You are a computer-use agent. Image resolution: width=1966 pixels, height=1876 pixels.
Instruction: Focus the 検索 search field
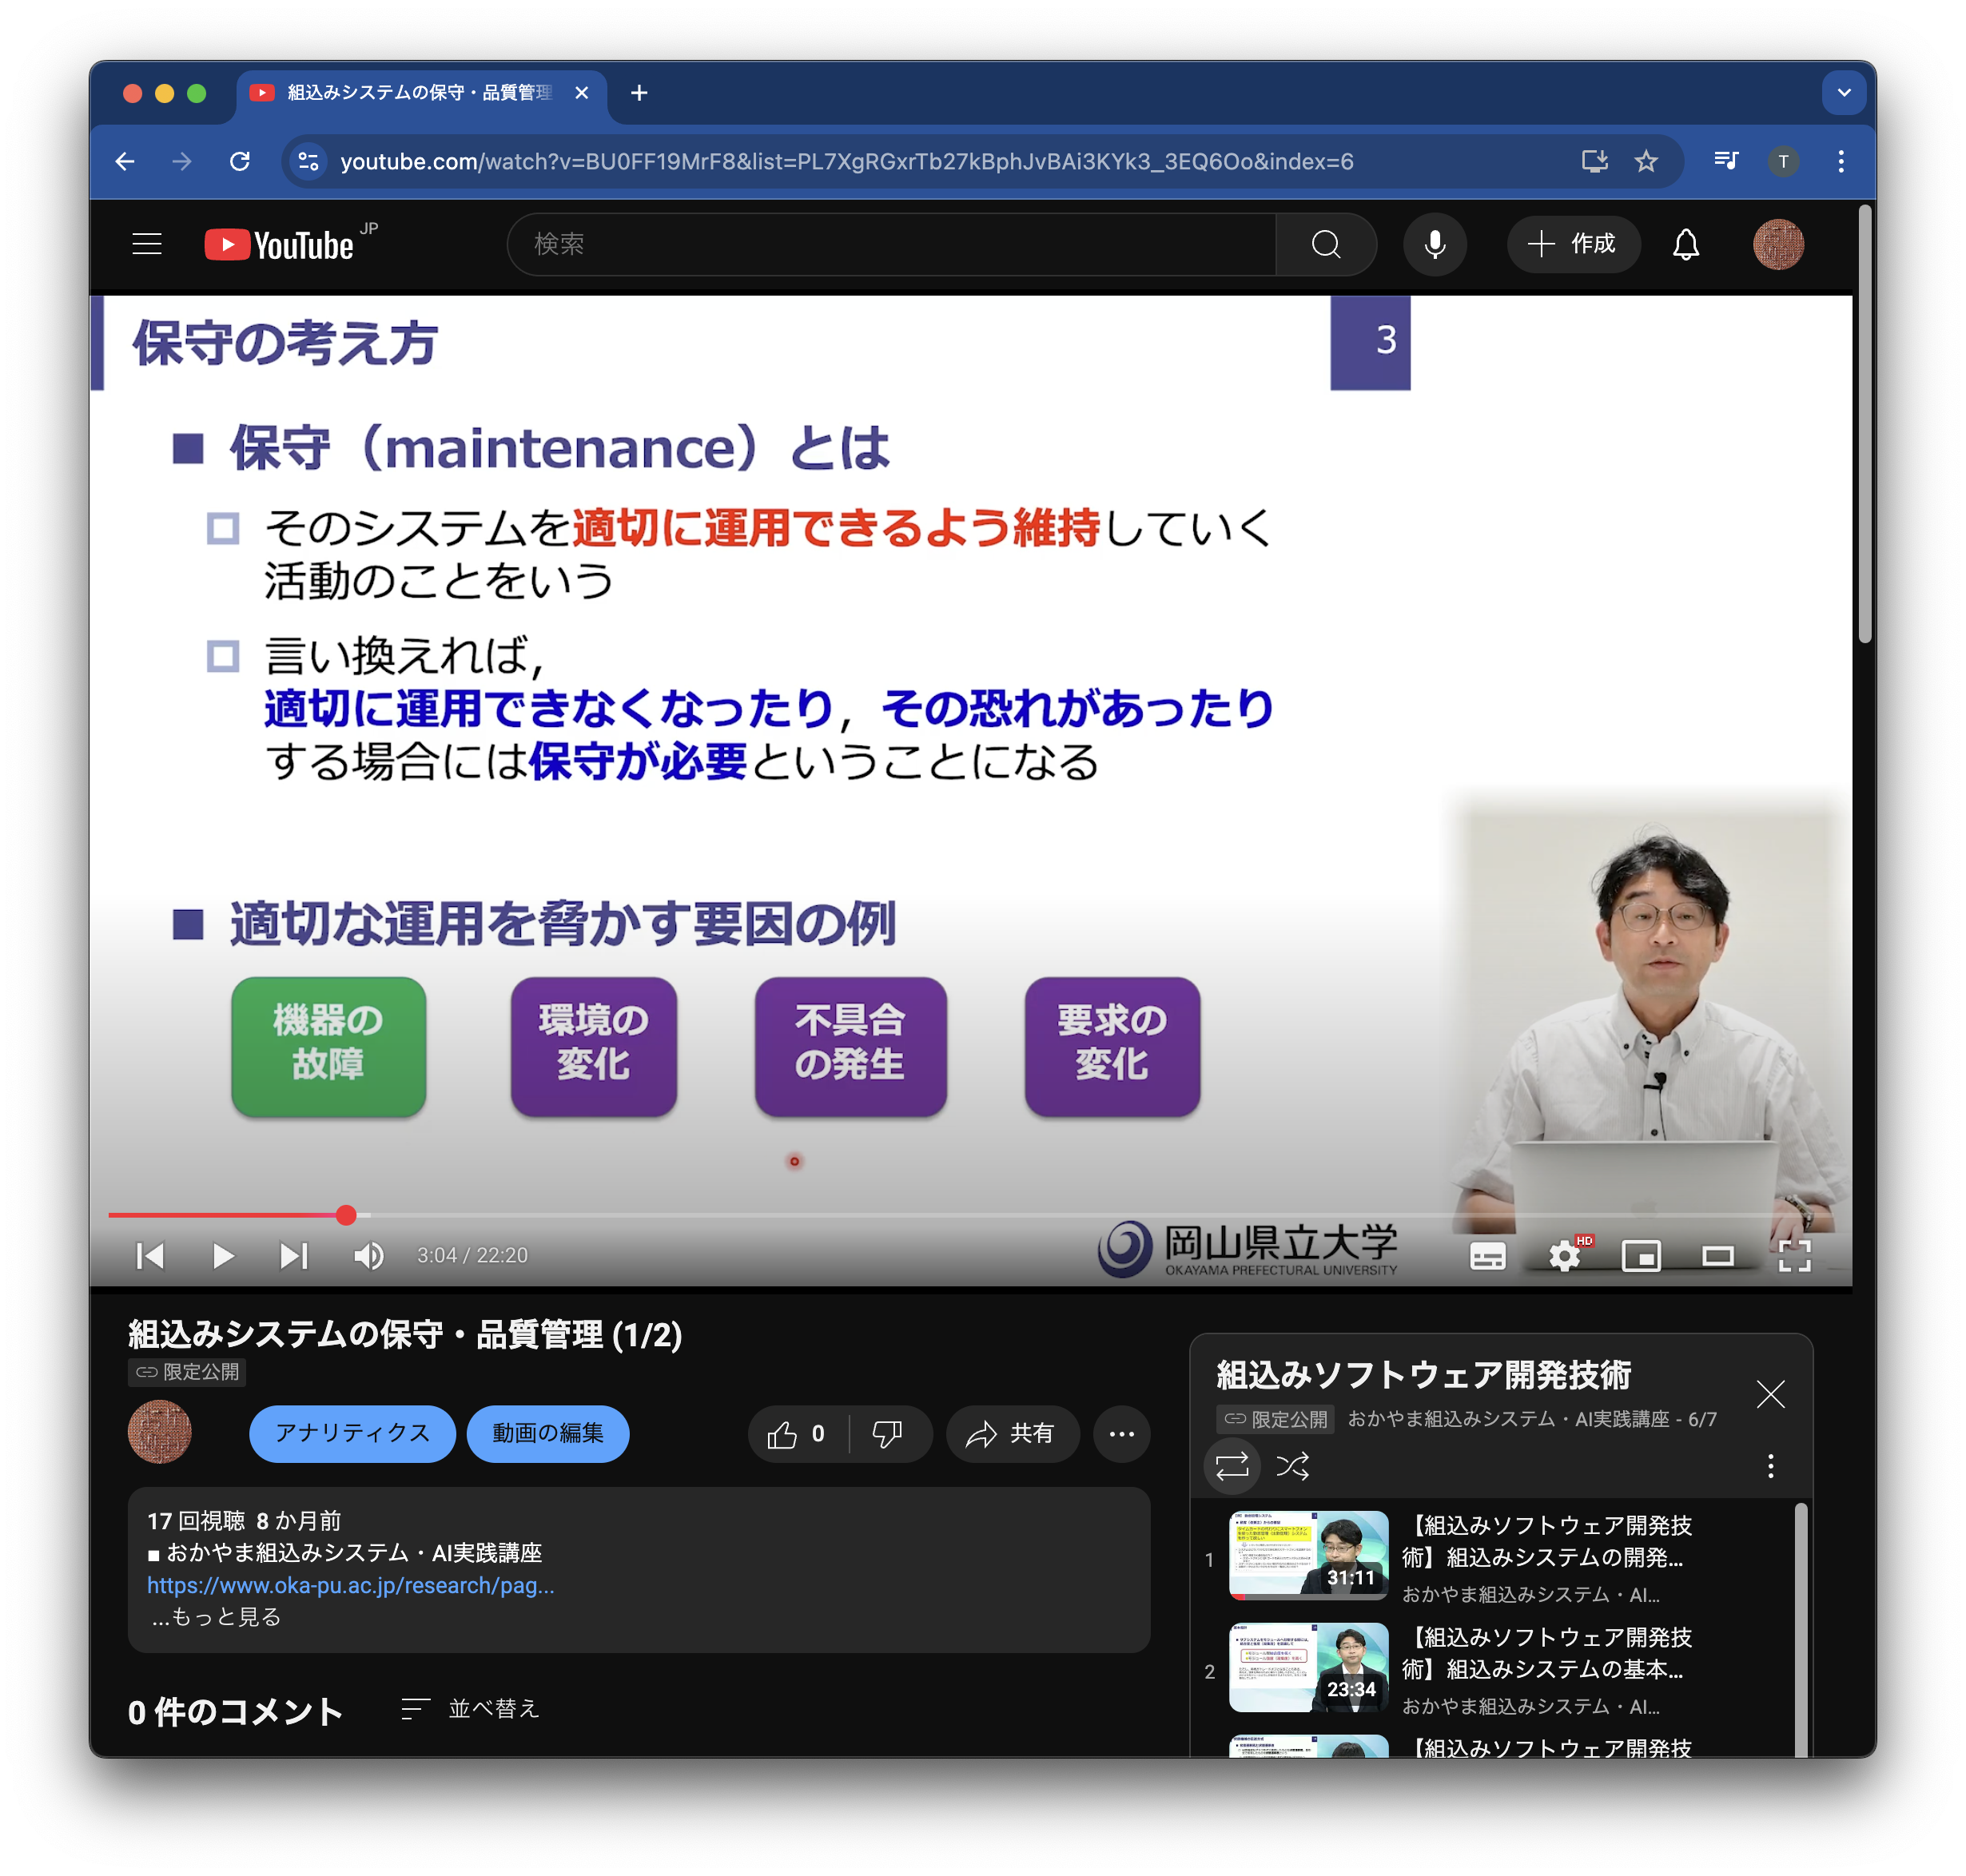[x=890, y=244]
